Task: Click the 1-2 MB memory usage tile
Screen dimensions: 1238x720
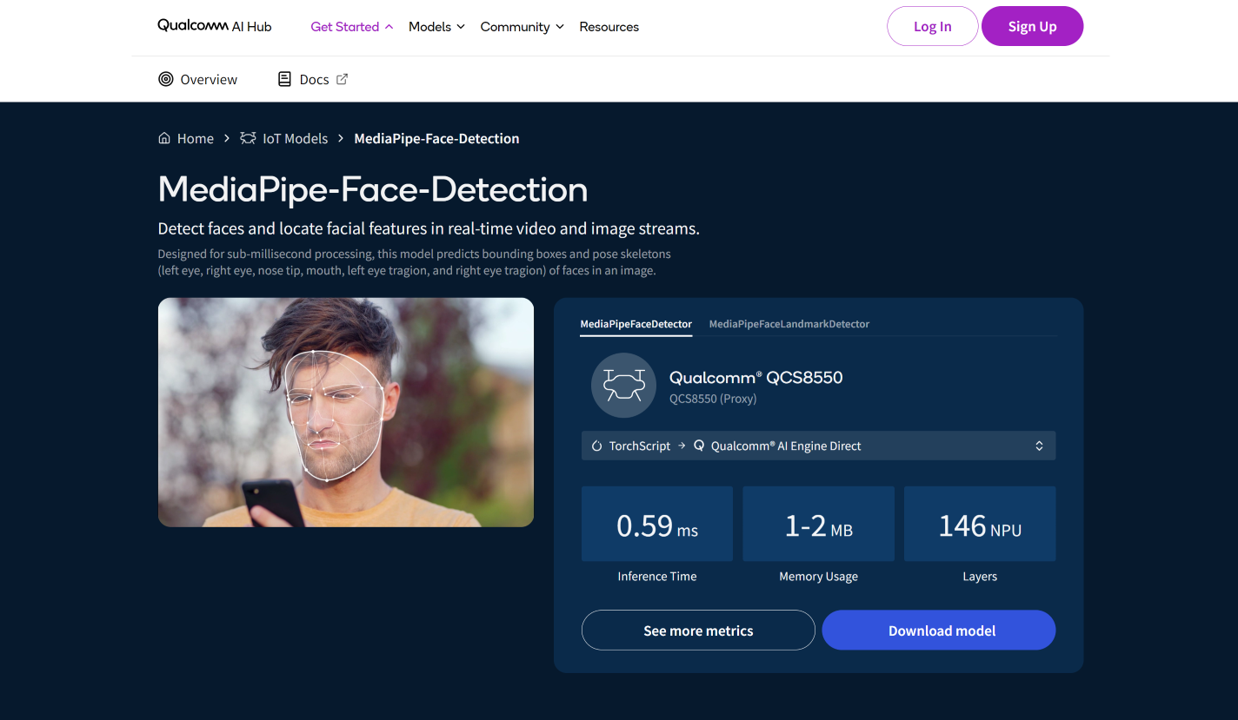Action: (818, 524)
